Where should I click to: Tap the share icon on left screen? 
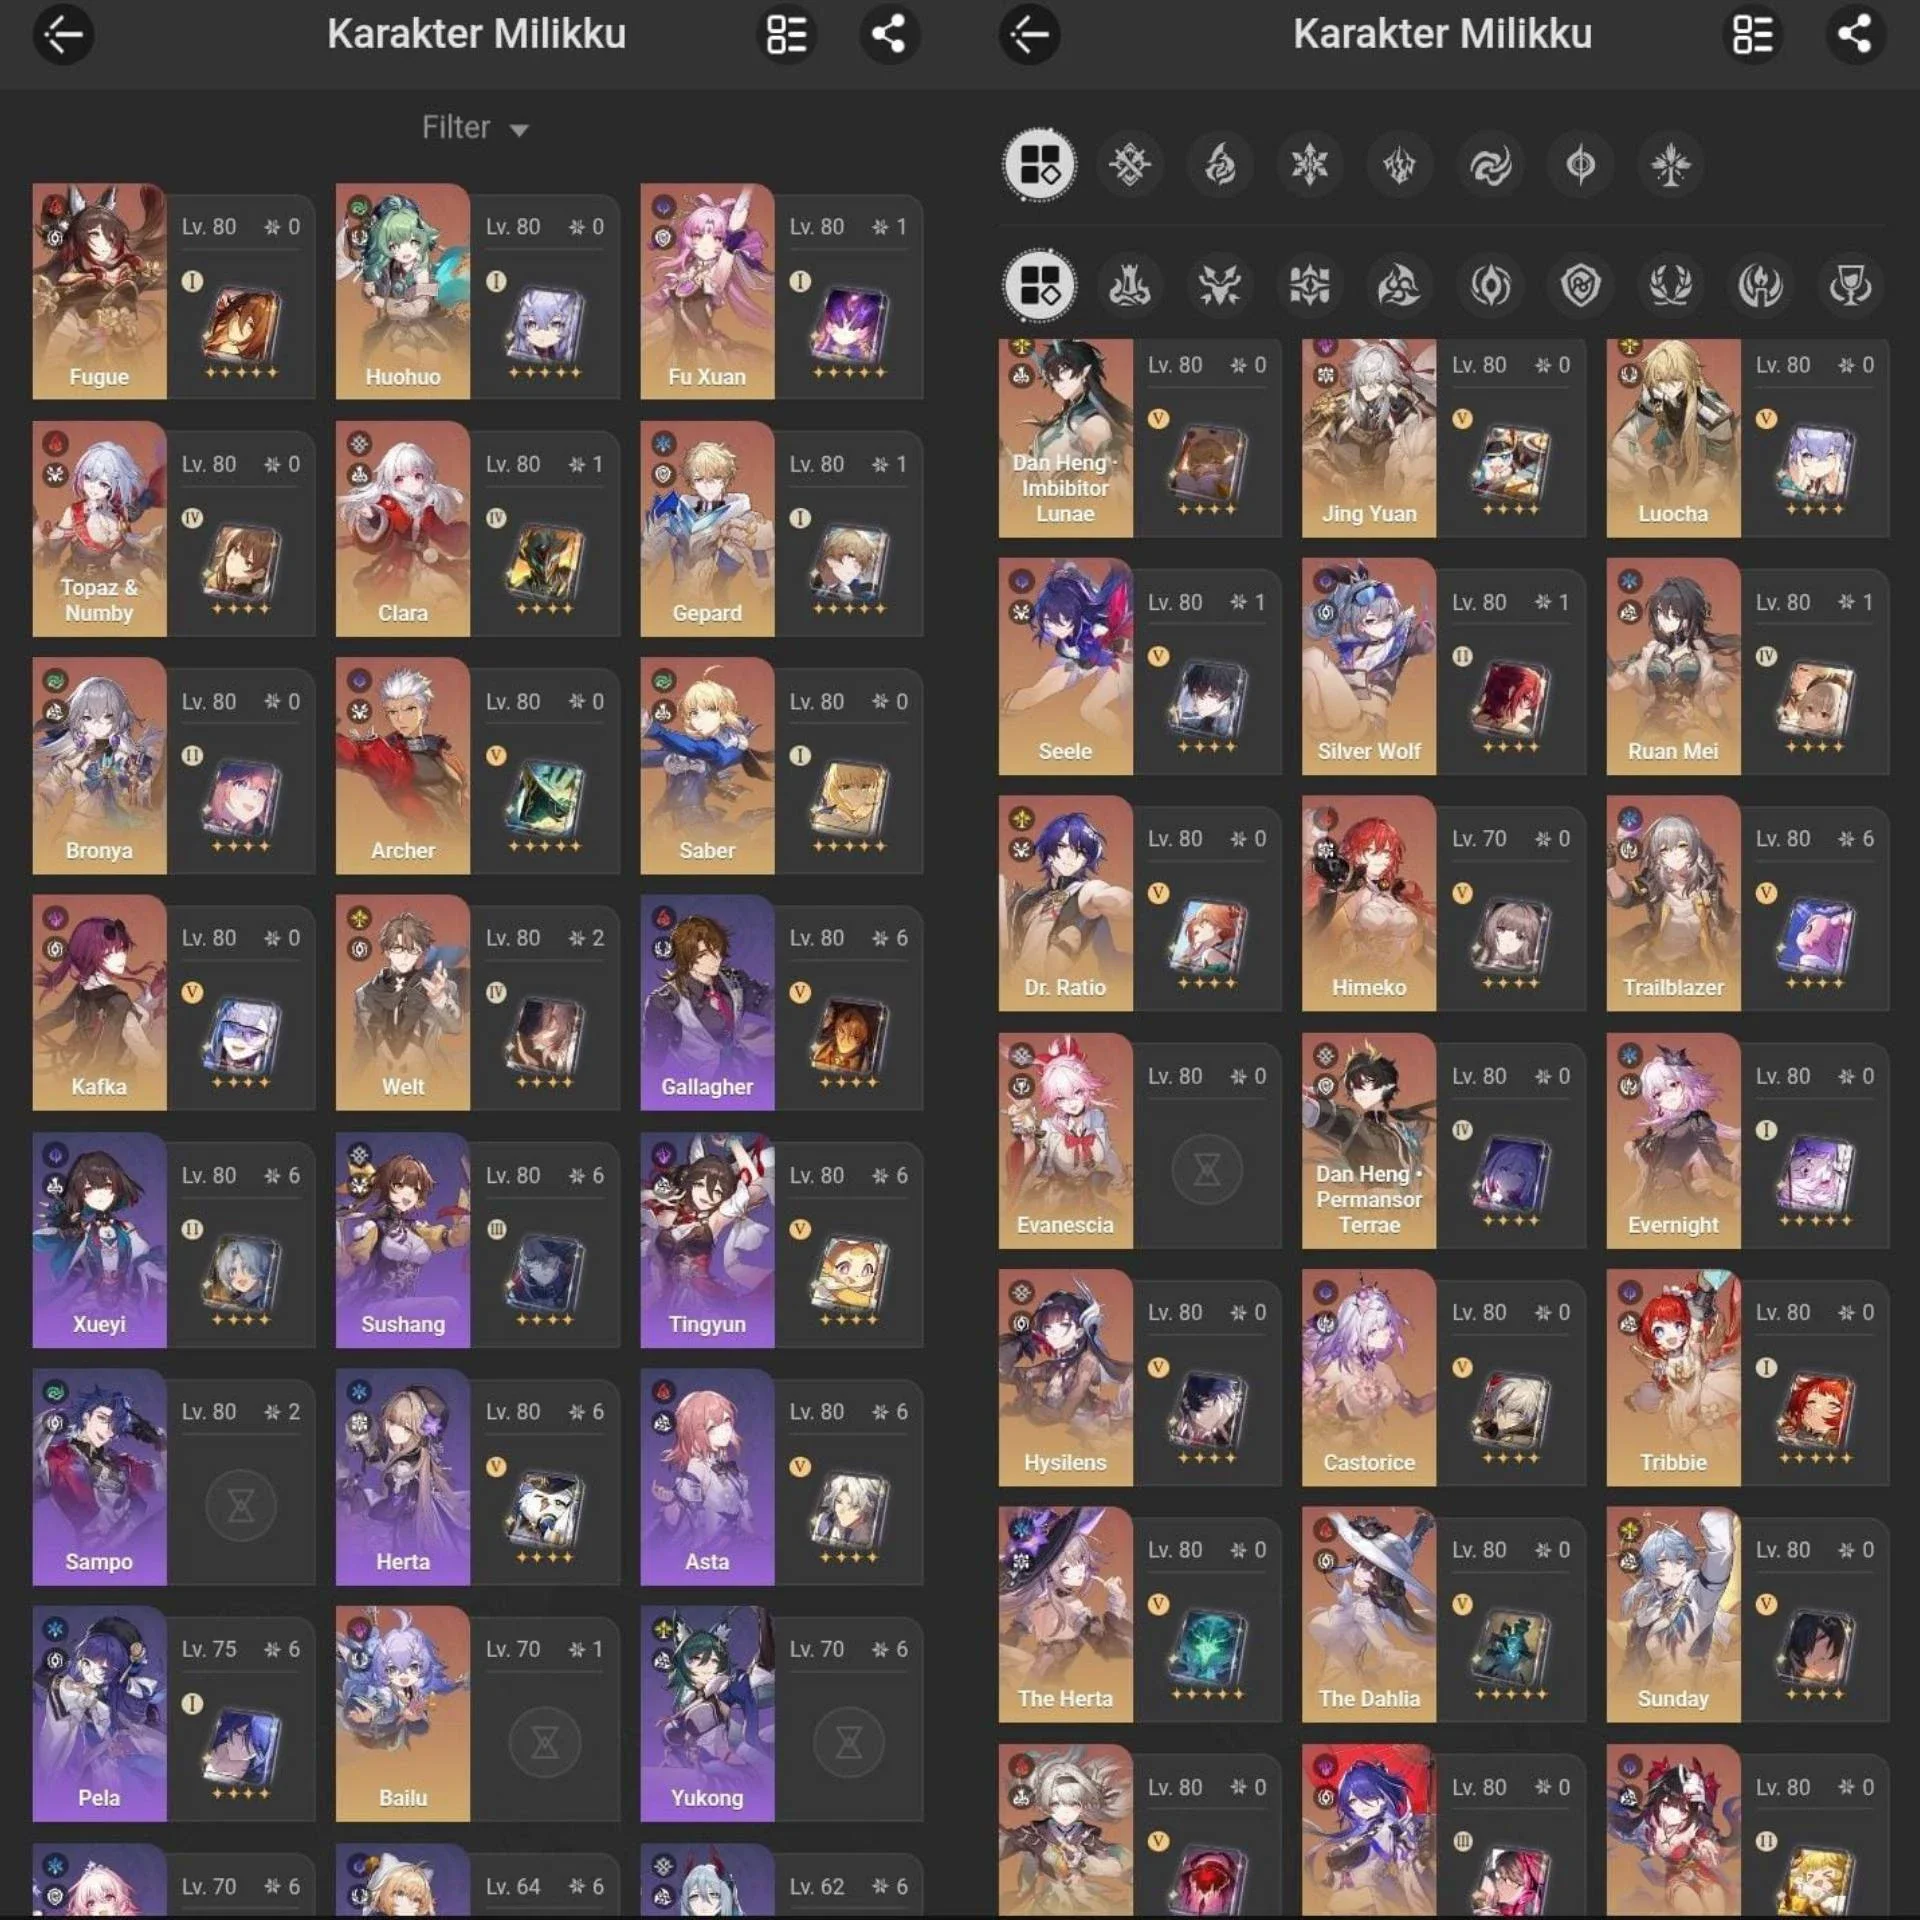tap(889, 35)
